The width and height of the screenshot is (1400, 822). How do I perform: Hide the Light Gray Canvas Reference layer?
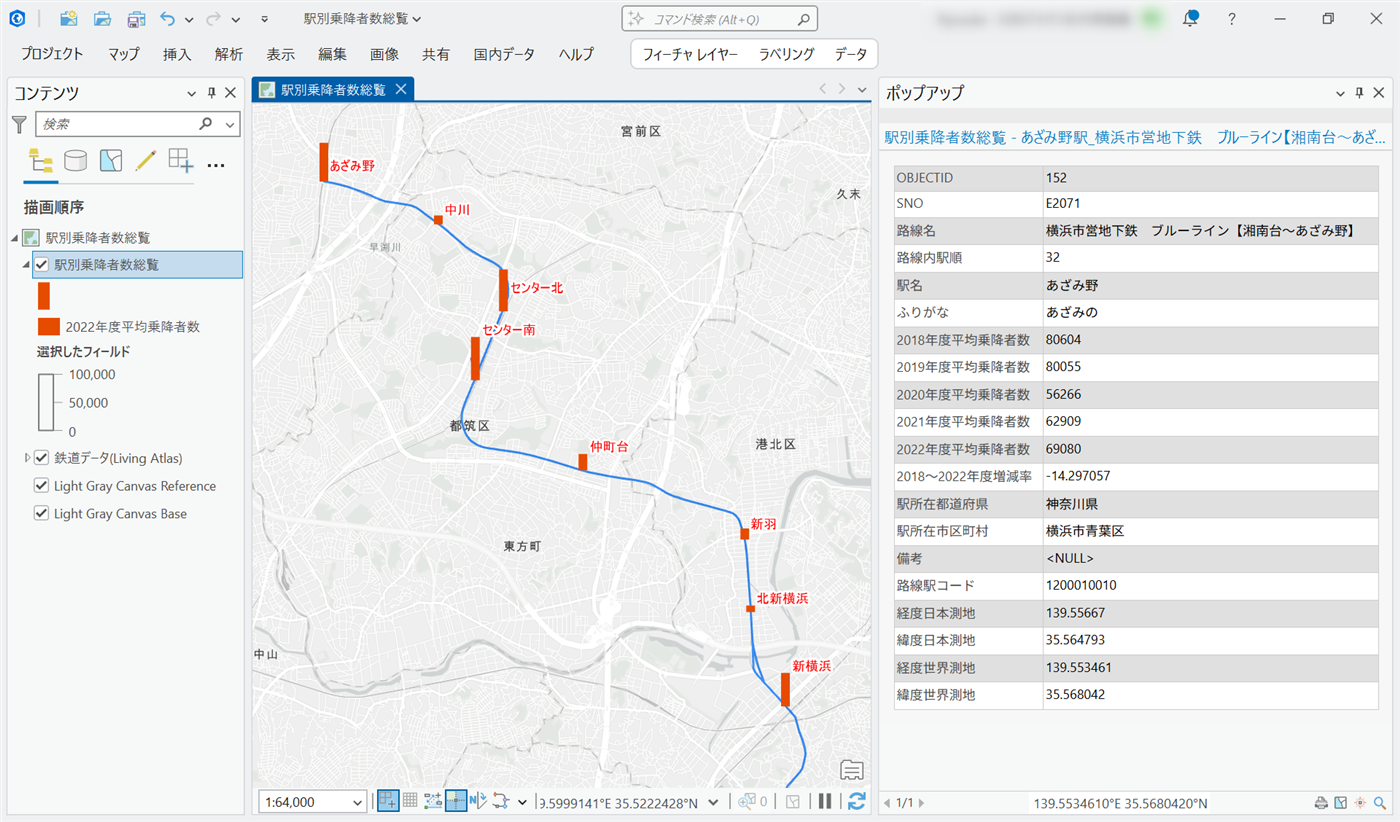tap(42, 486)
